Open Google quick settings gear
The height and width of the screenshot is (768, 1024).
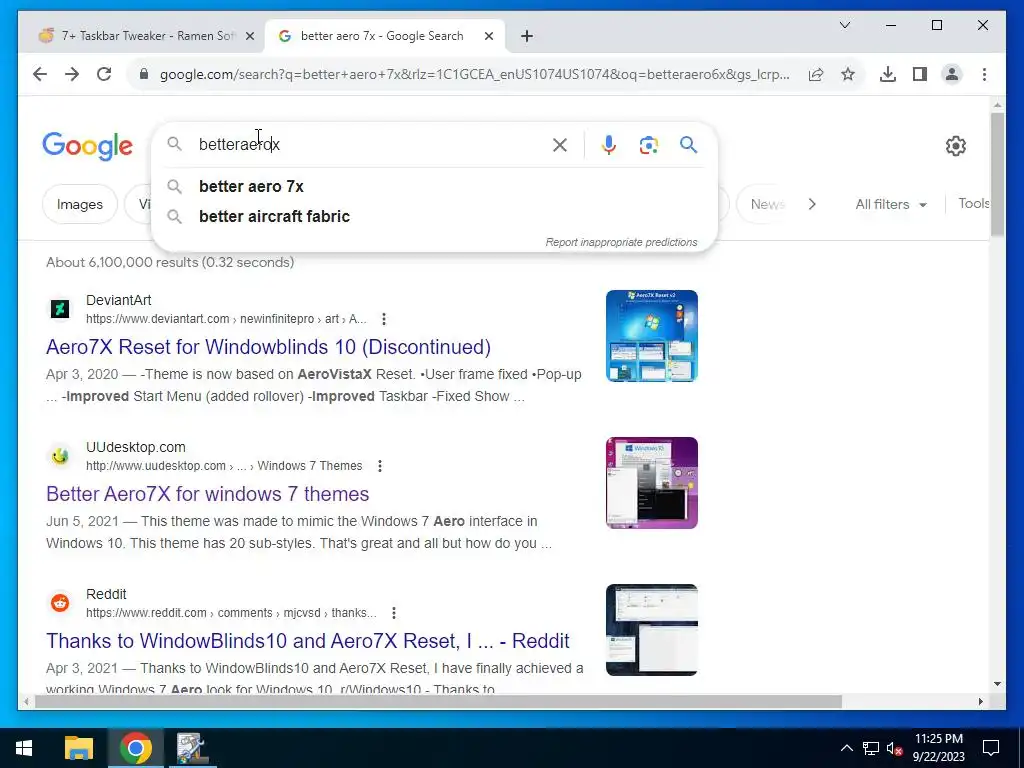[955, 146]
